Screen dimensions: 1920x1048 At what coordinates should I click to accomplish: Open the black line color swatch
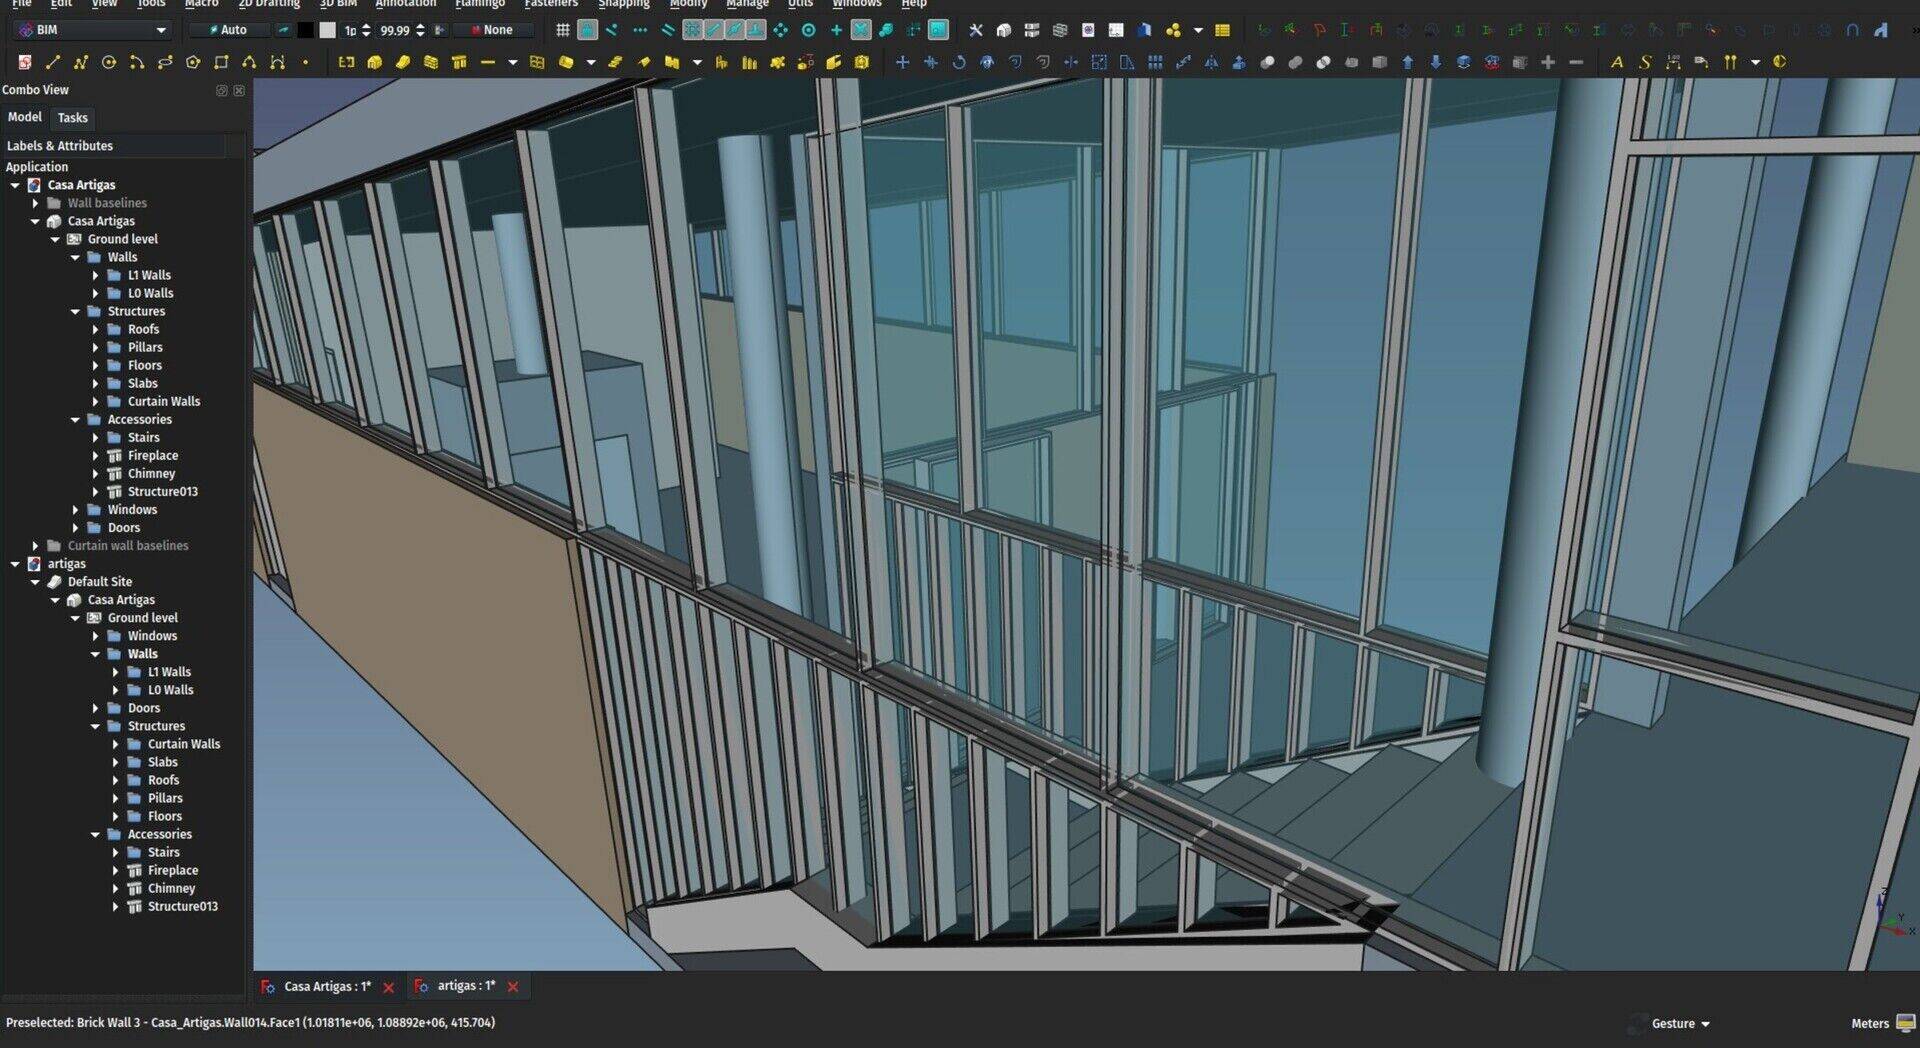click(x=306, y=30)
